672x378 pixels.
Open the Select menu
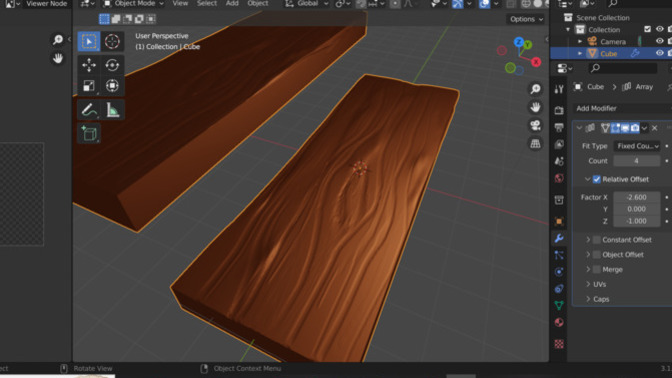[207, 3]
